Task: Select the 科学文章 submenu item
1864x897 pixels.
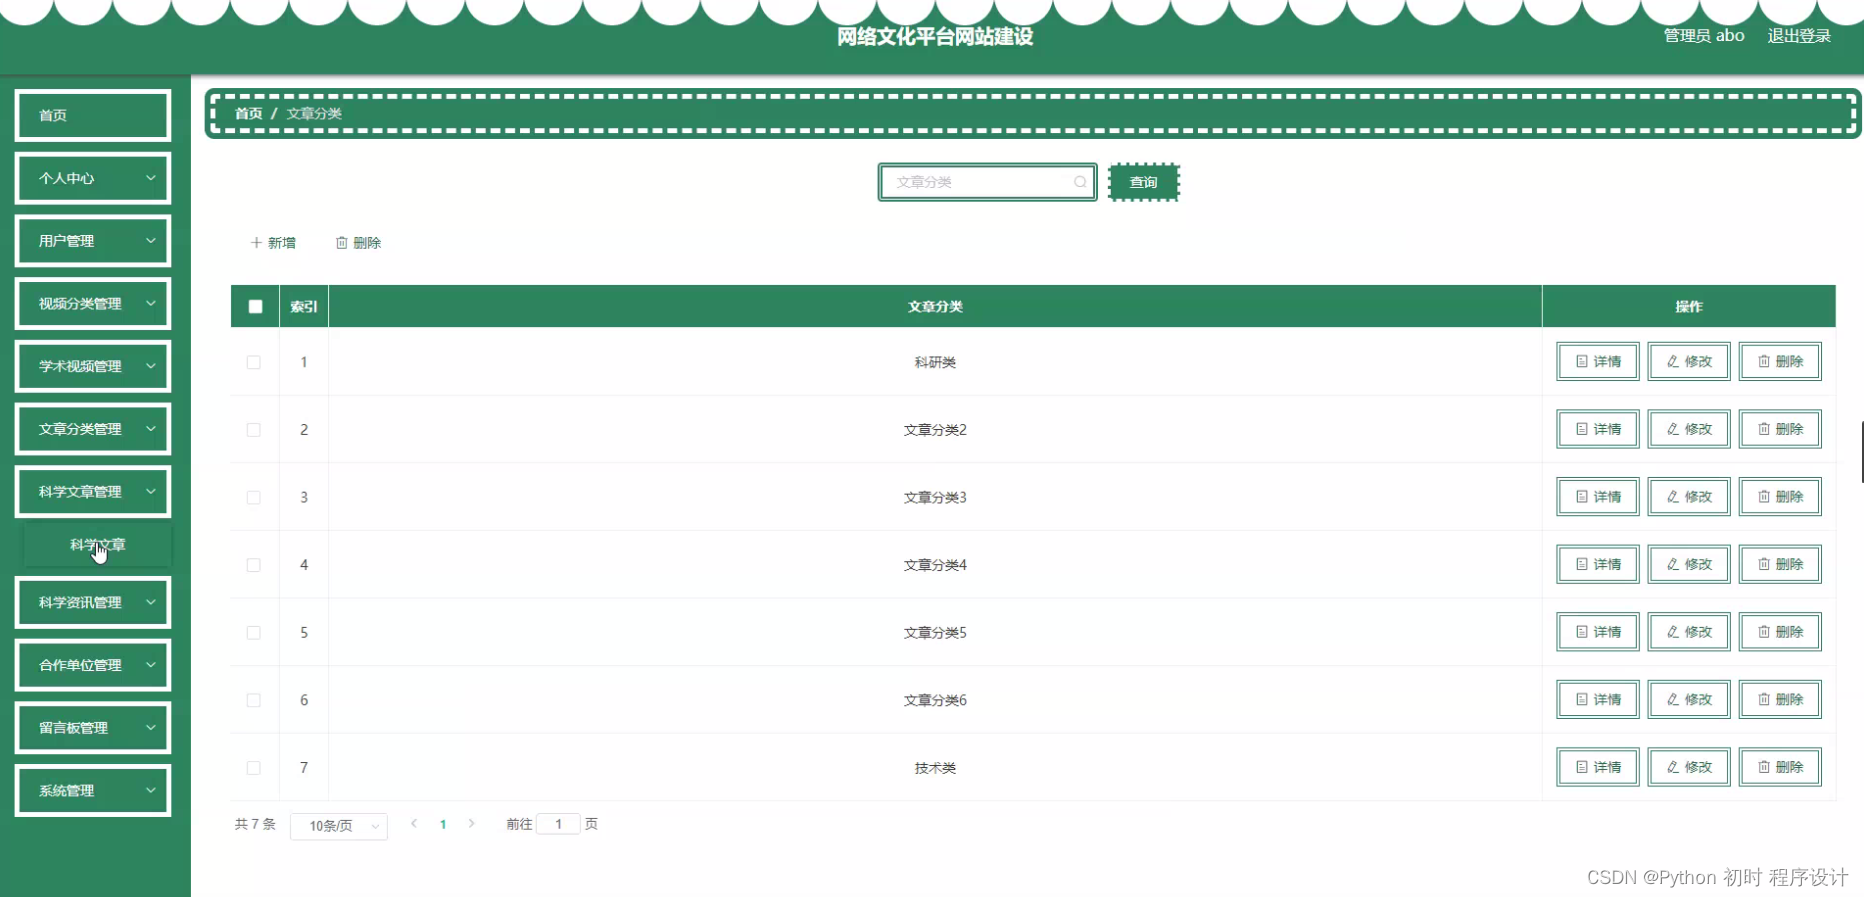Action: click(98, 545)
